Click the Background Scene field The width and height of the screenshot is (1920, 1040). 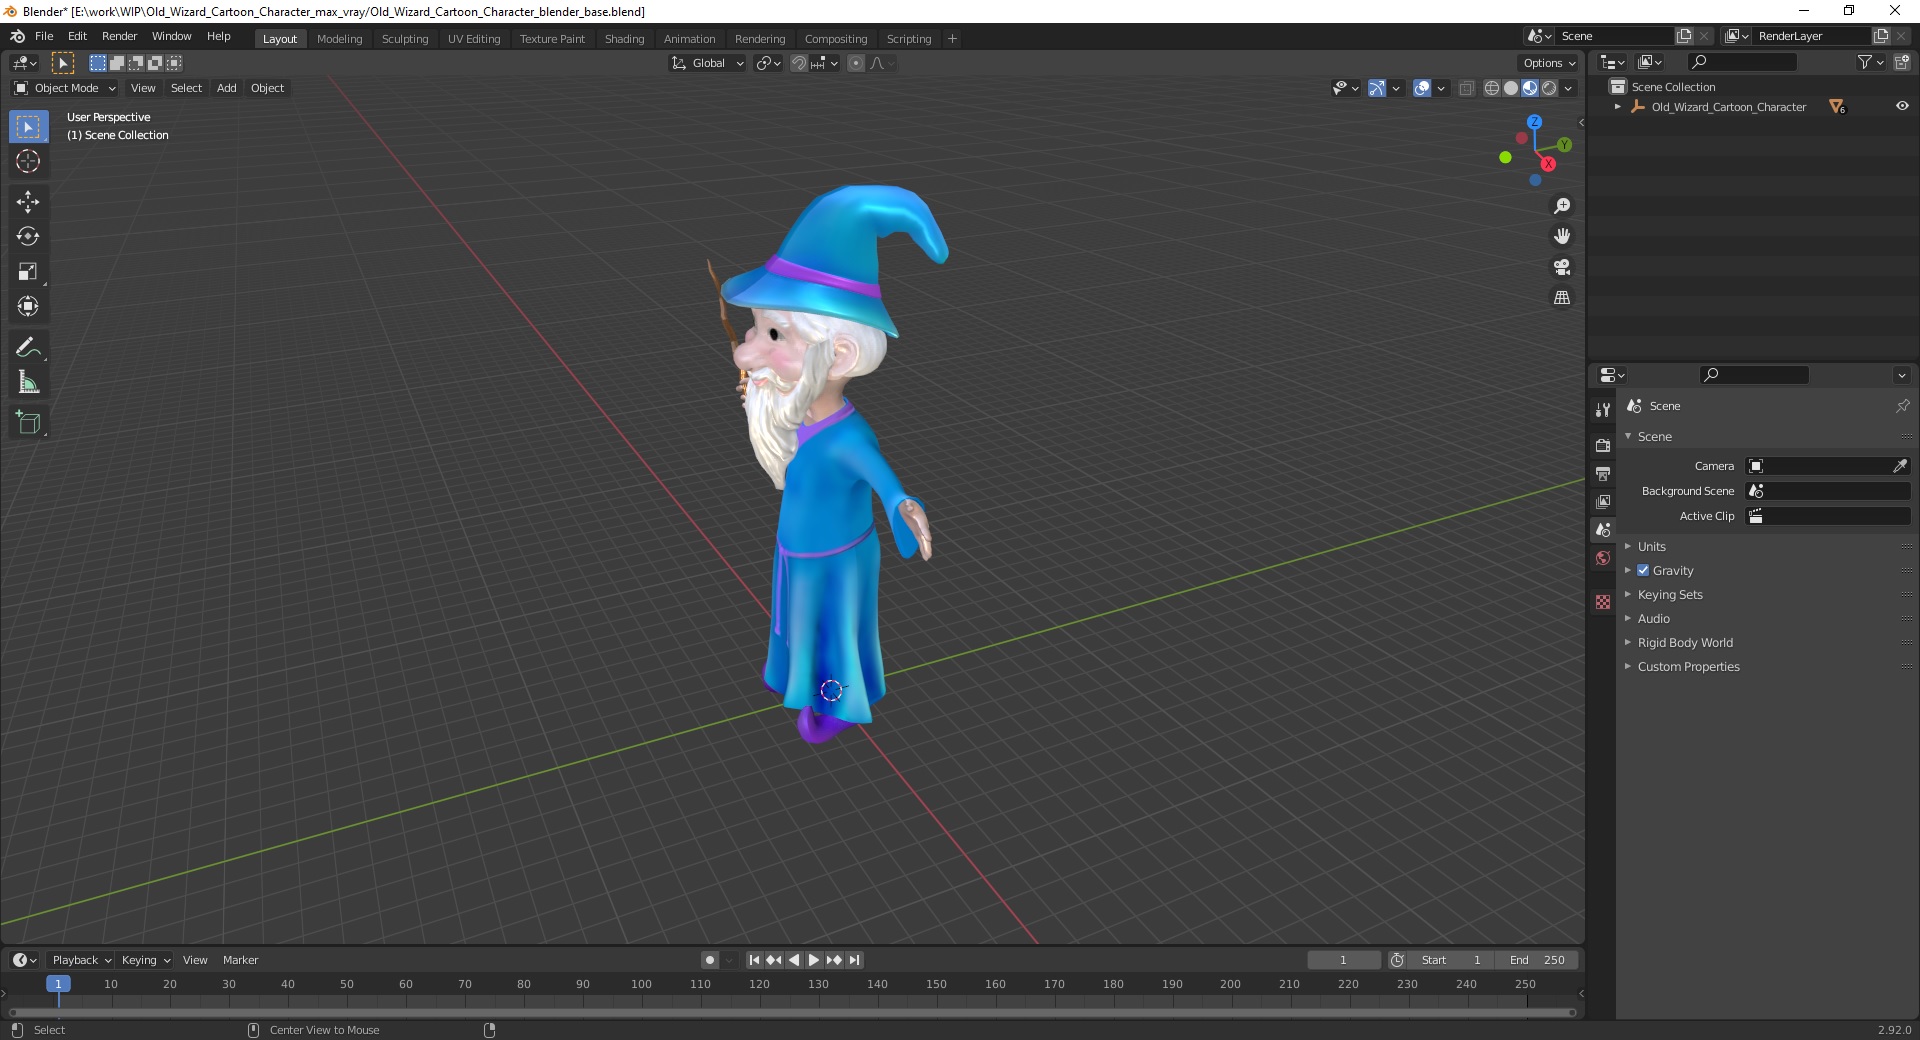(x=1828, y=491)
